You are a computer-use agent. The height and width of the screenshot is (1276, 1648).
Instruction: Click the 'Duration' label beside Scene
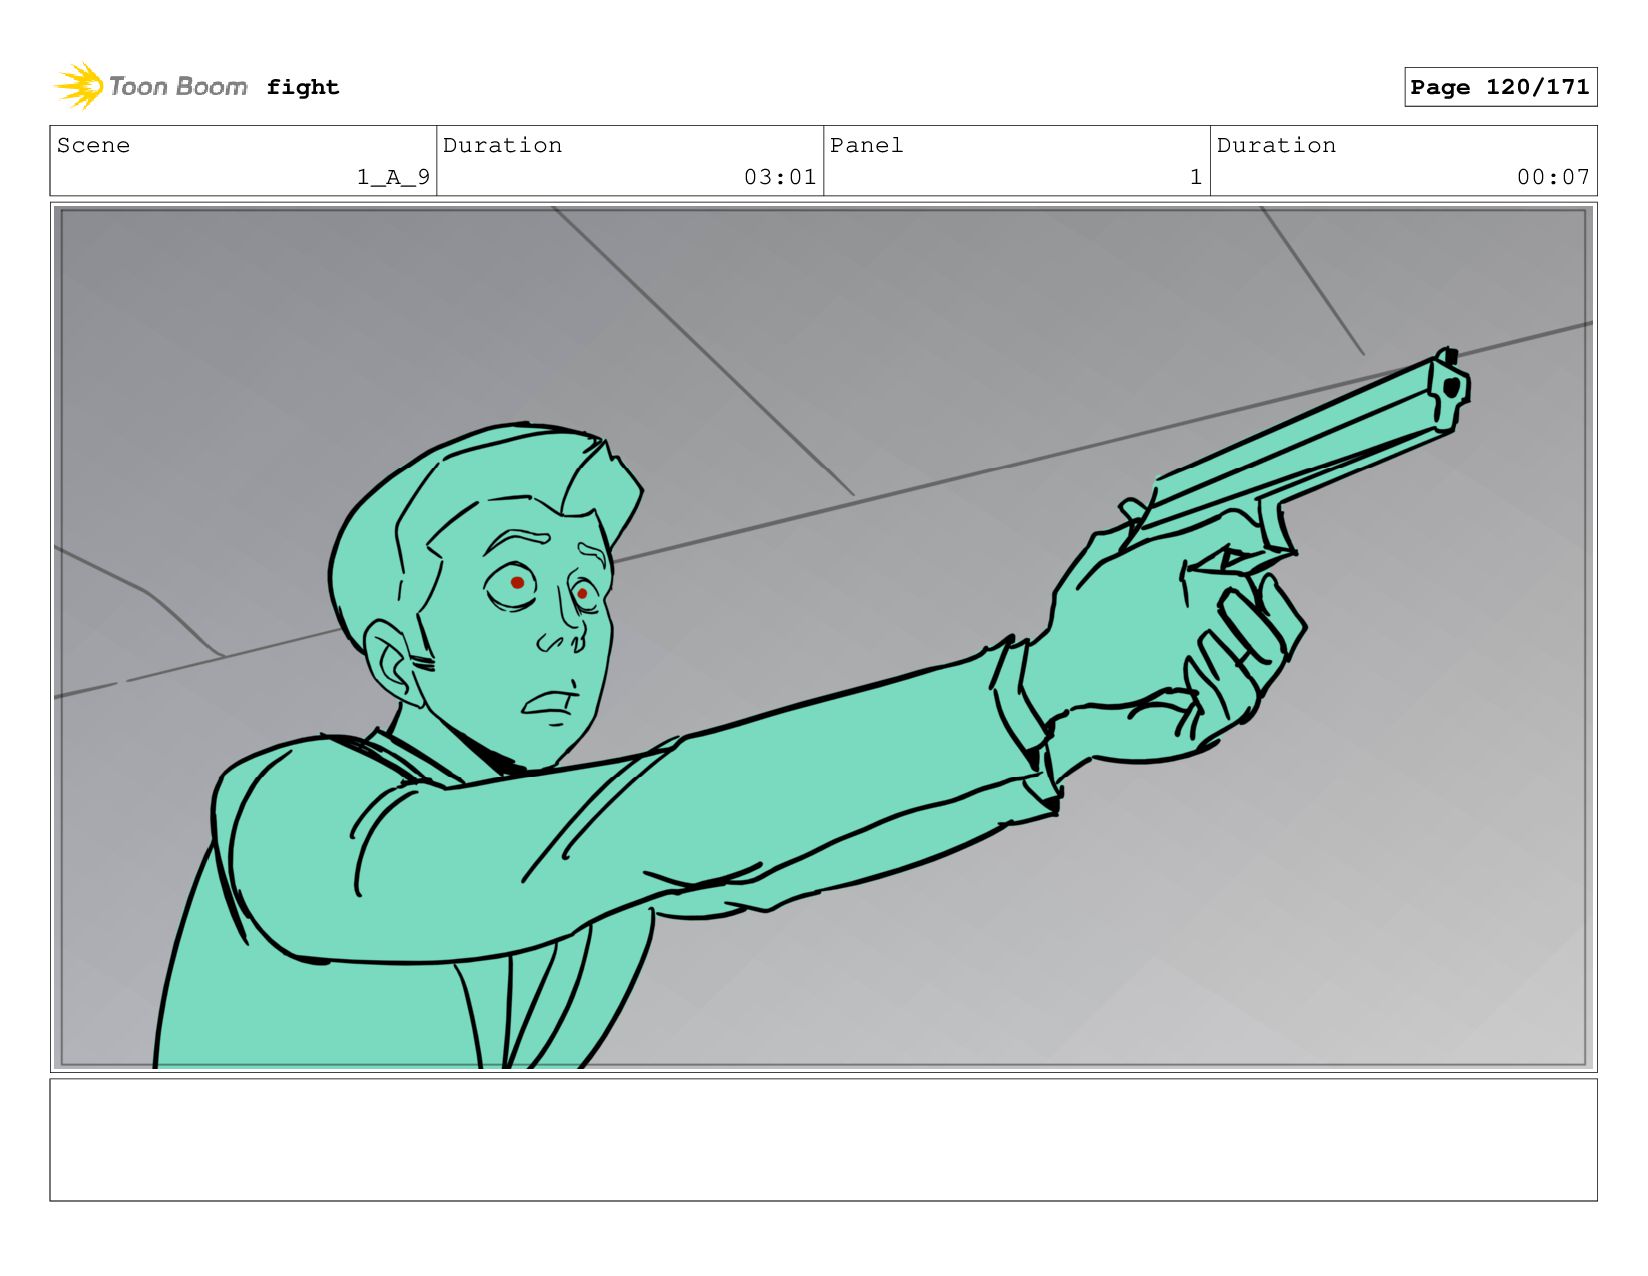[502, 145]
